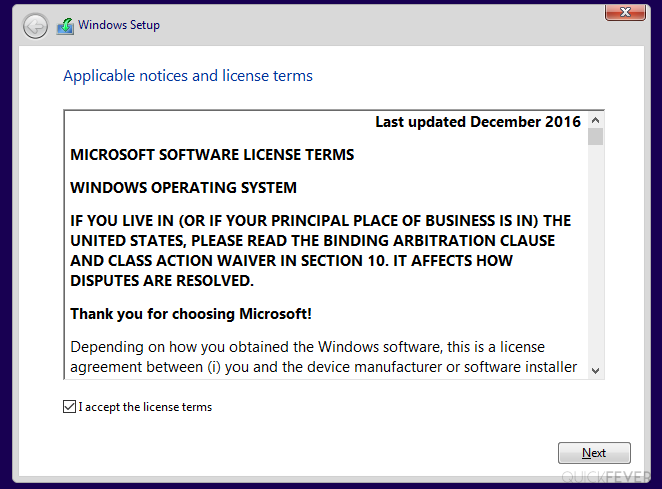Click the 'Thank you for choosing Microsoft!' line
The height and width of the screenshot is (489, 662).
coord(191,314)
